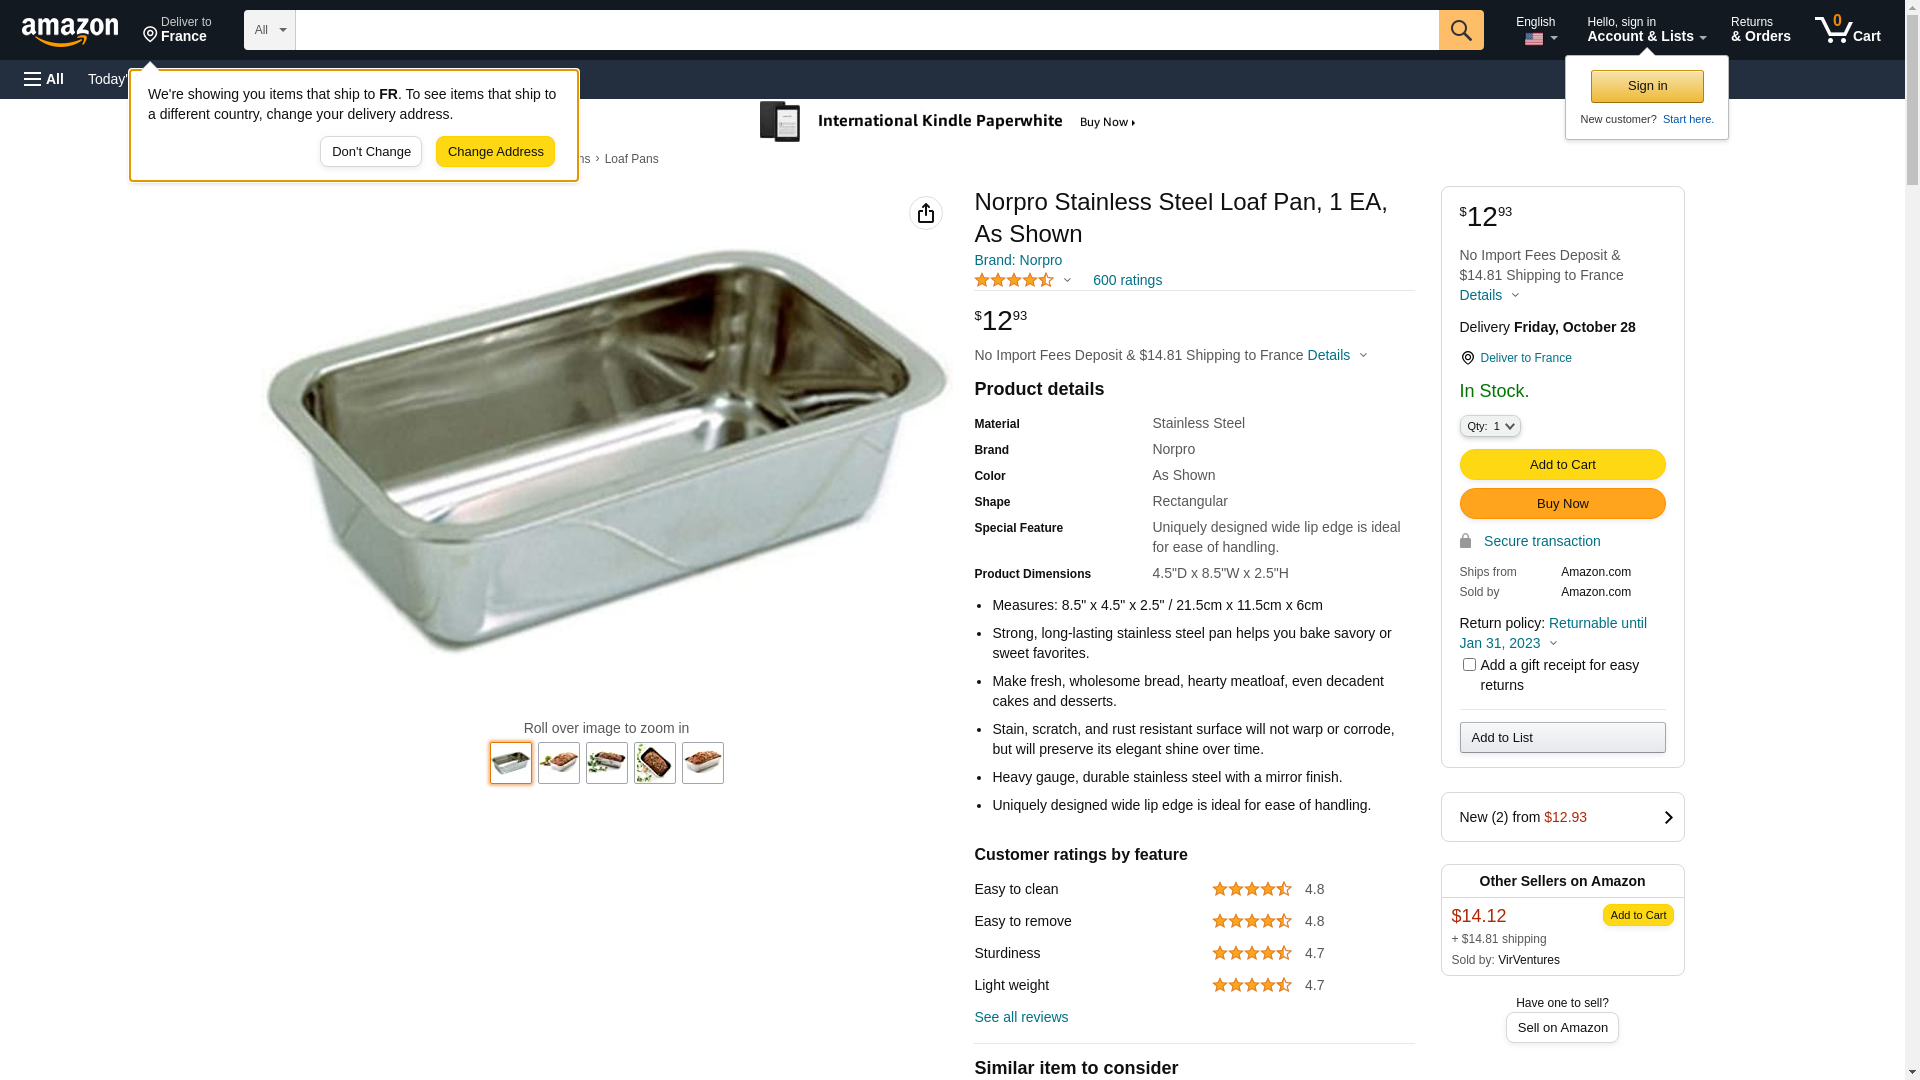The image size is (1920, 1080).
Task: Click the Deliver to France location icon
Action: pos(1468,358)
